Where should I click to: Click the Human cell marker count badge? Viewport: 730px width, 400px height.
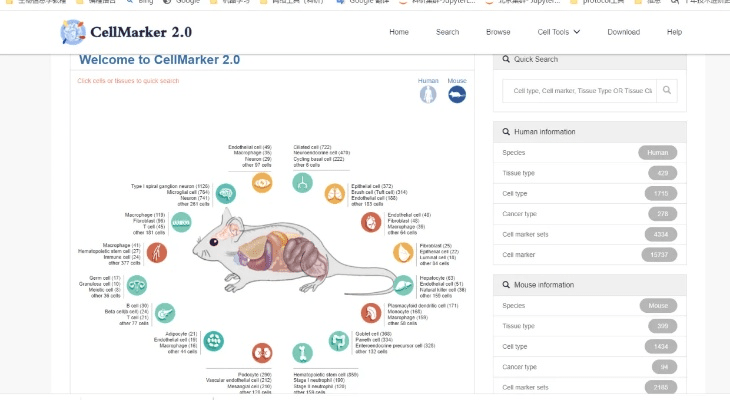click(657, 255)
